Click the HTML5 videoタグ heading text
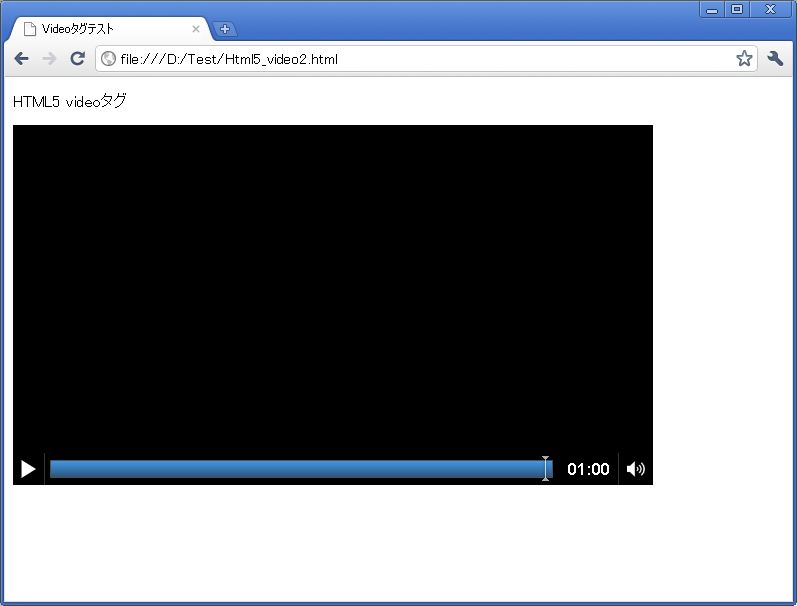797x606 pixels. point(70,102)
